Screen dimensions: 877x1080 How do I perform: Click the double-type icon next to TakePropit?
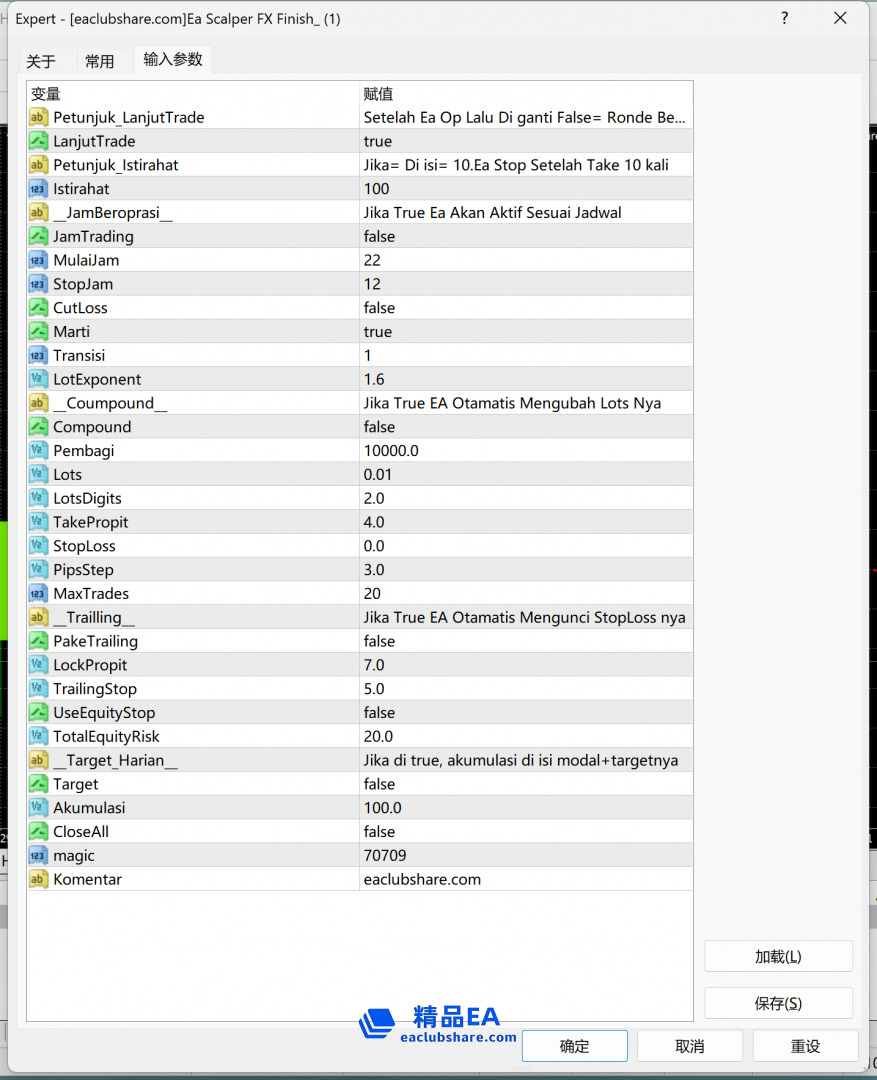[x=39, y=523]
